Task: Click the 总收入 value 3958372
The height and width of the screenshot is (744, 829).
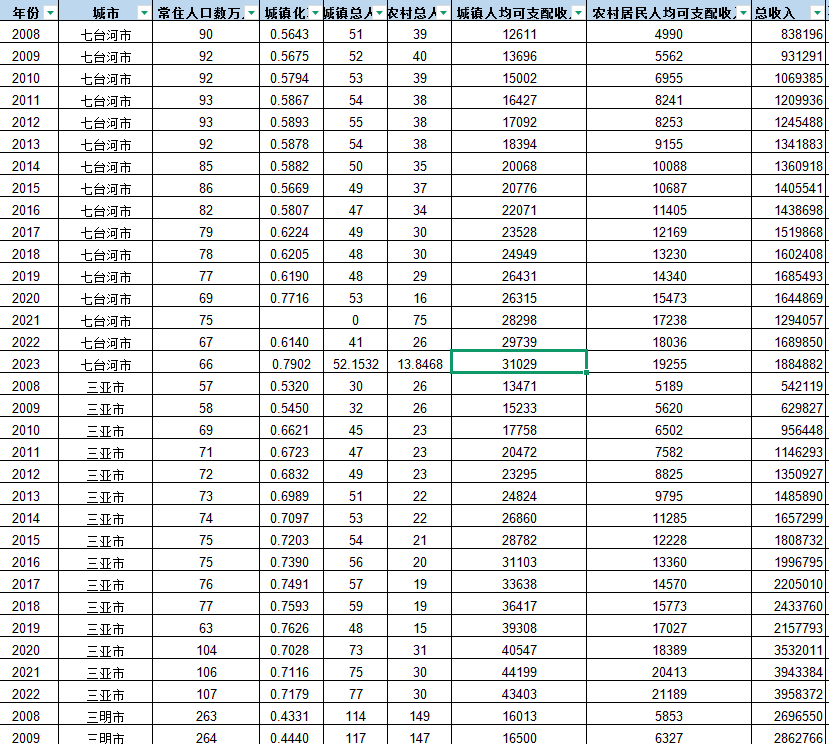Action: tap(790, 694)
